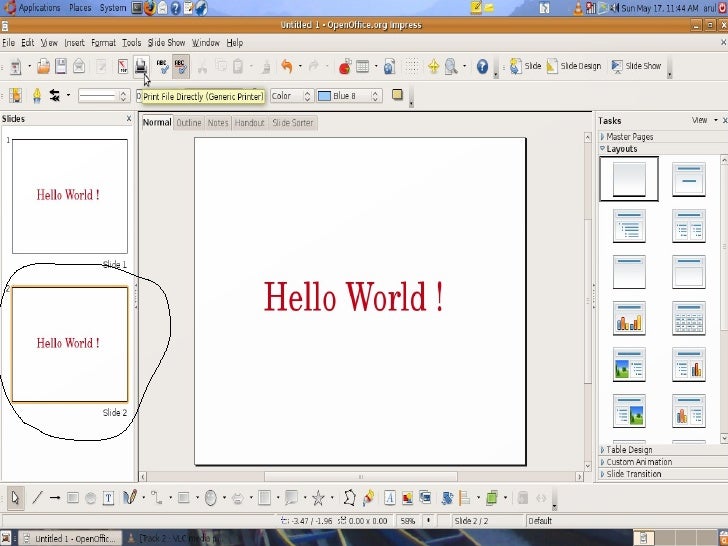Click the Open file folder icon

point(43,66)
